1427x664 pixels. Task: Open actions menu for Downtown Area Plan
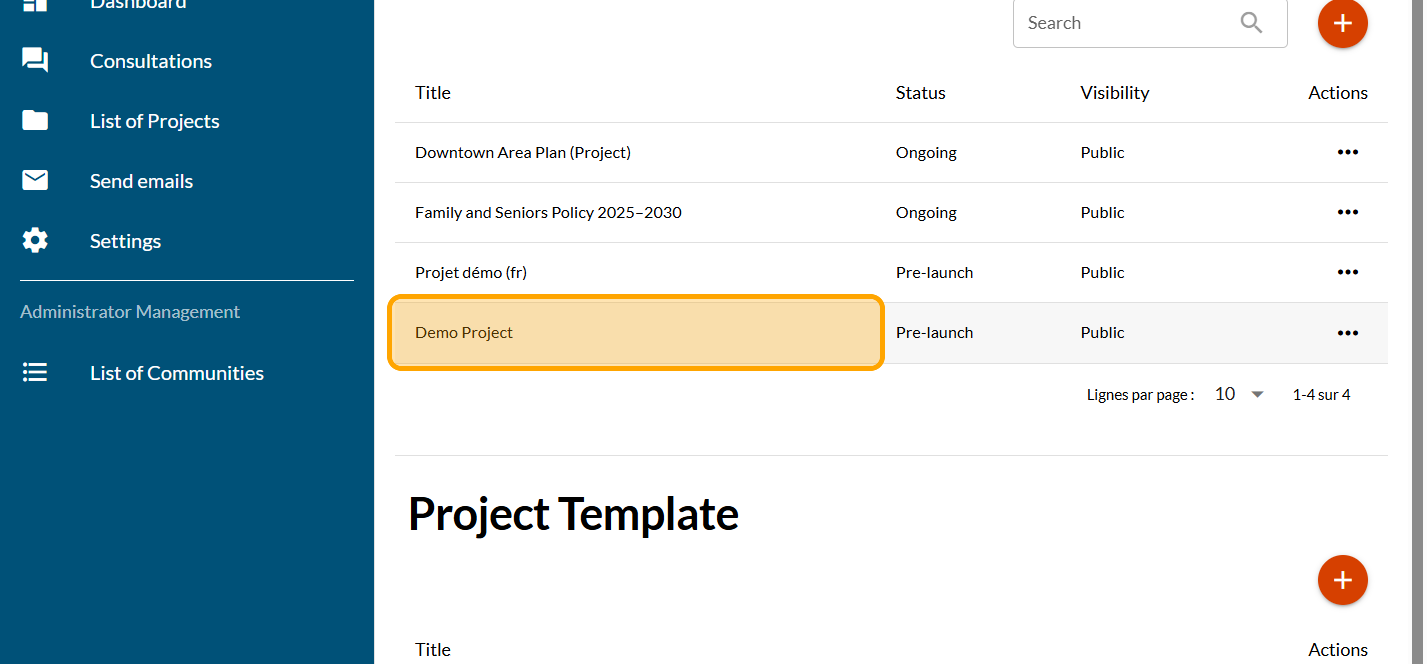[1347, 153]
